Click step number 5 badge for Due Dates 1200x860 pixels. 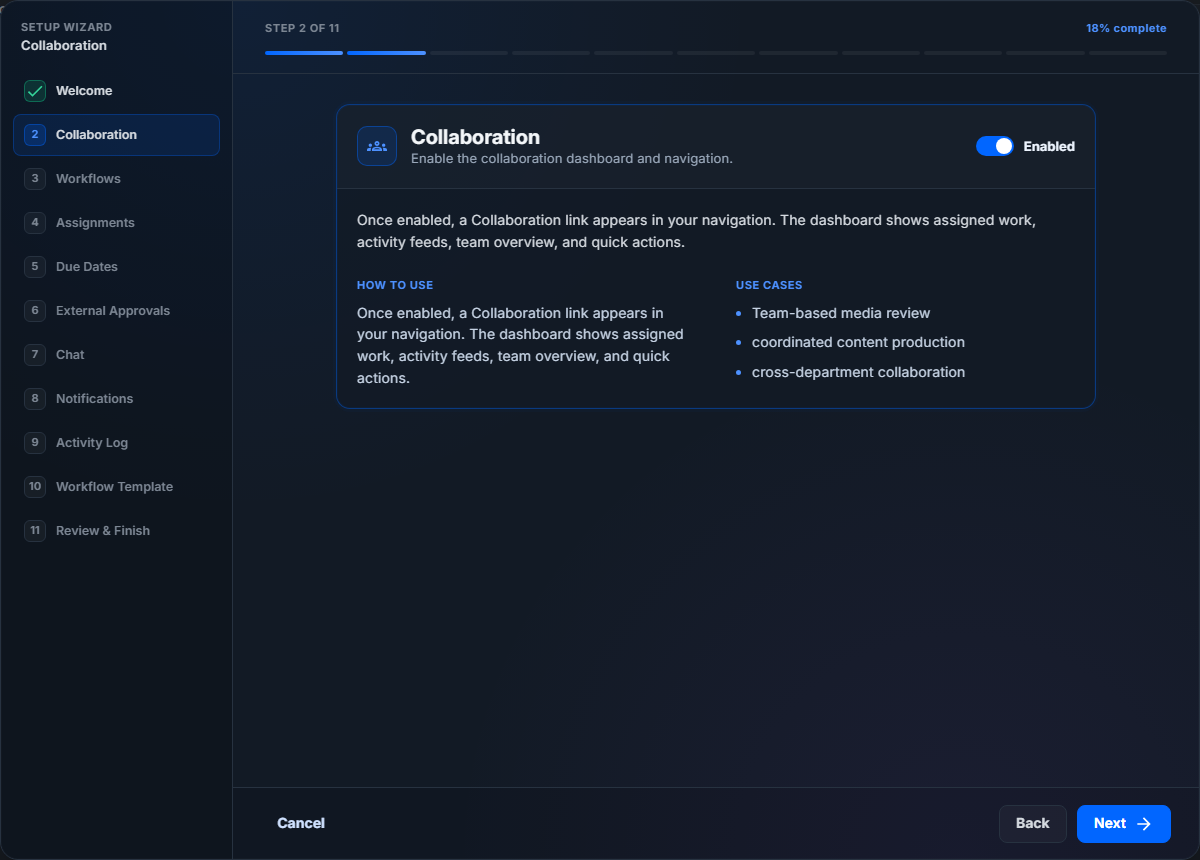(x=35, y=267)
